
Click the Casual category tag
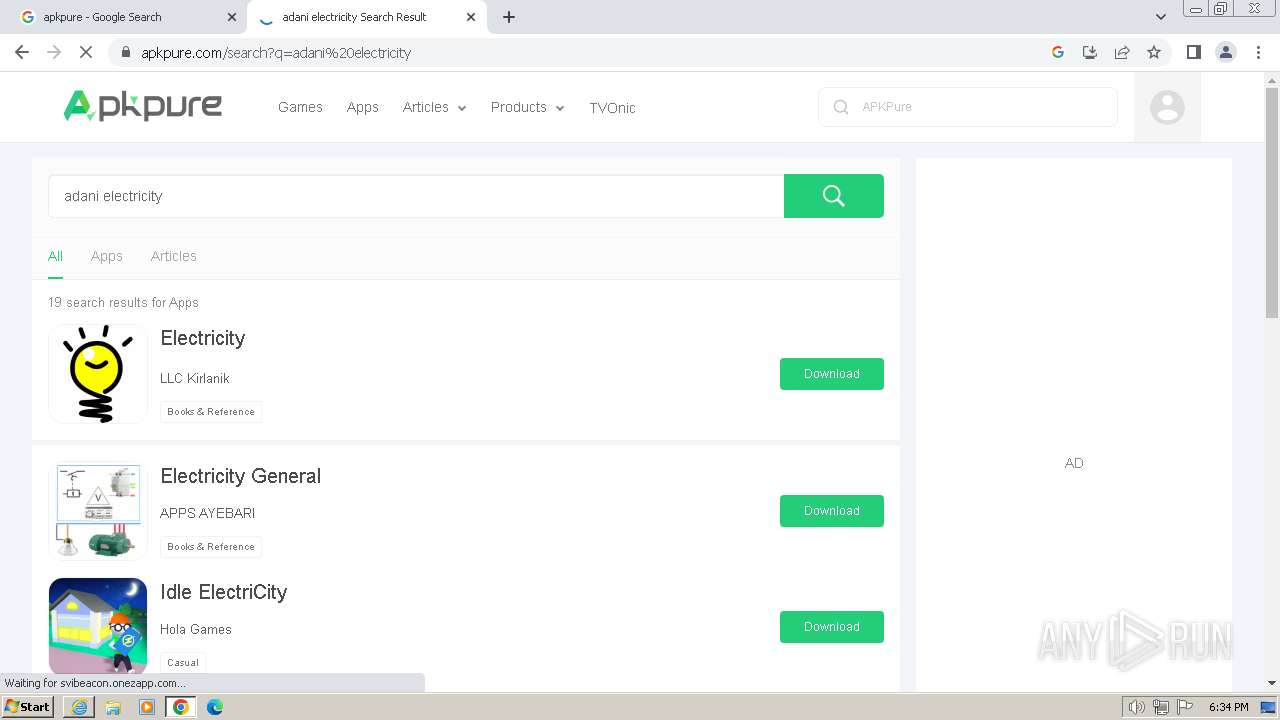pyautogui.click(x=183, y=662)
